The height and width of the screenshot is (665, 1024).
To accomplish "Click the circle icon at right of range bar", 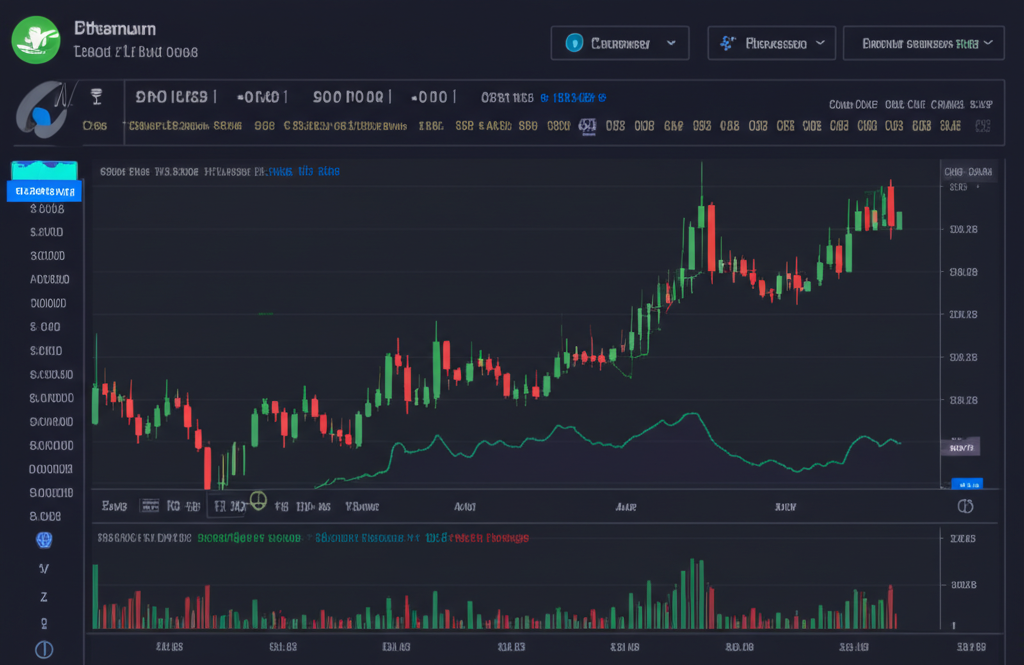I will click(x=965, y=506).
